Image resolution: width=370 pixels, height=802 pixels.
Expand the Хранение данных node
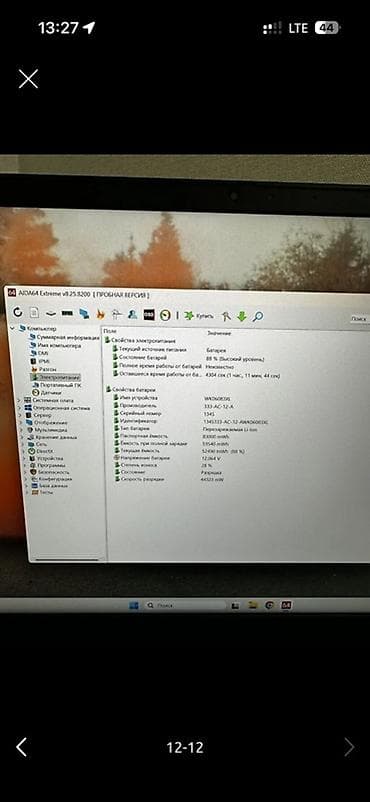point(23,437)
